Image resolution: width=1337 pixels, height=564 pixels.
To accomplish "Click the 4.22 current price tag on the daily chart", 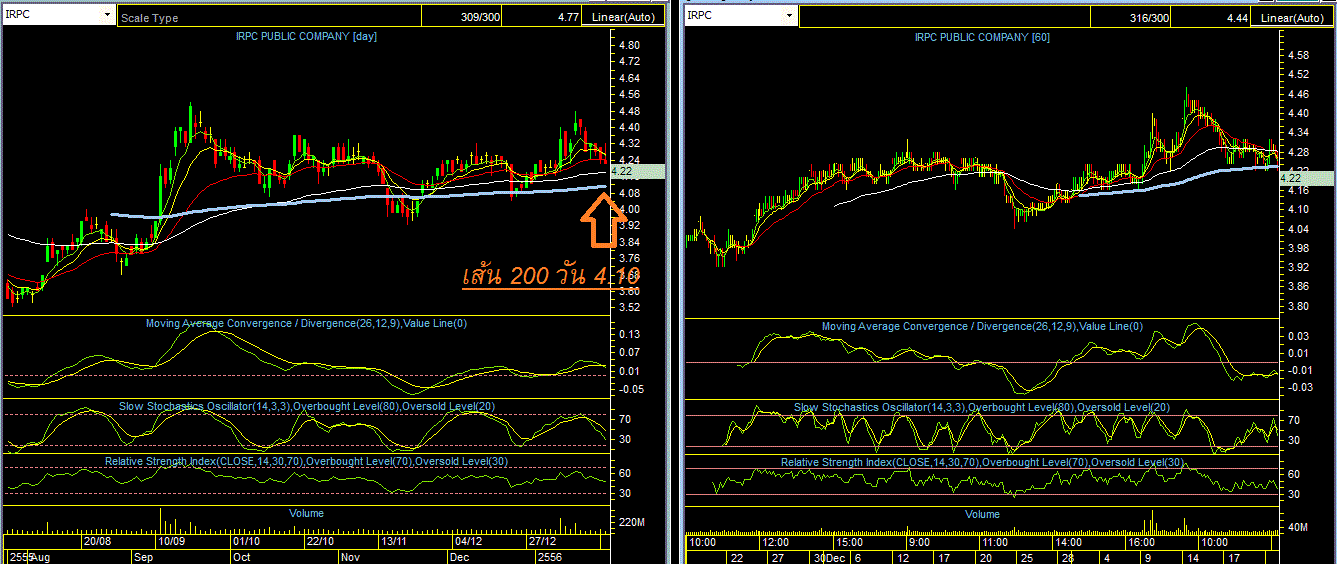I will pos(636,171).
